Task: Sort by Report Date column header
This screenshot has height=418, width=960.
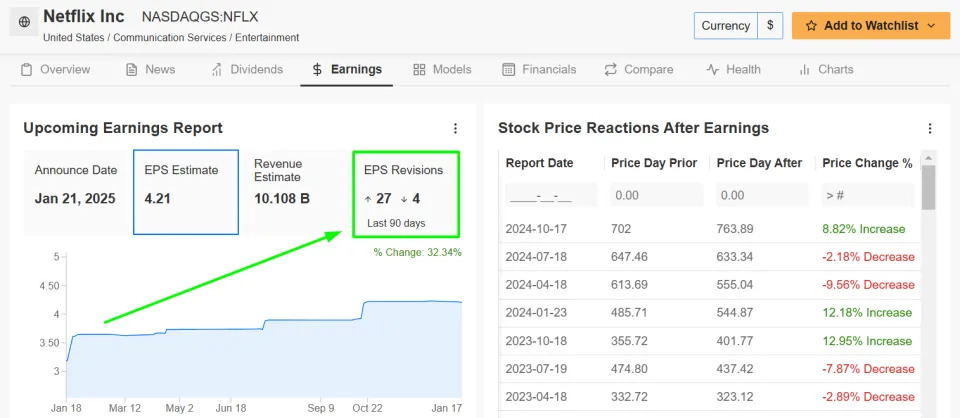Action: click(x=539, y=163)
